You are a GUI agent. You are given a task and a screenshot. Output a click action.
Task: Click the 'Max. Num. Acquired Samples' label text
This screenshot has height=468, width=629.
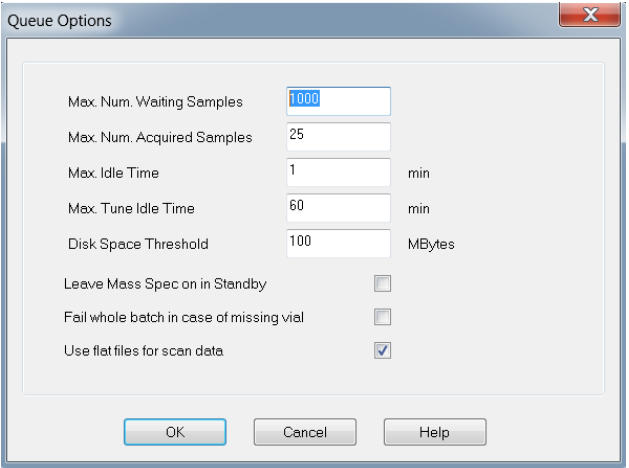coord(159,137)
